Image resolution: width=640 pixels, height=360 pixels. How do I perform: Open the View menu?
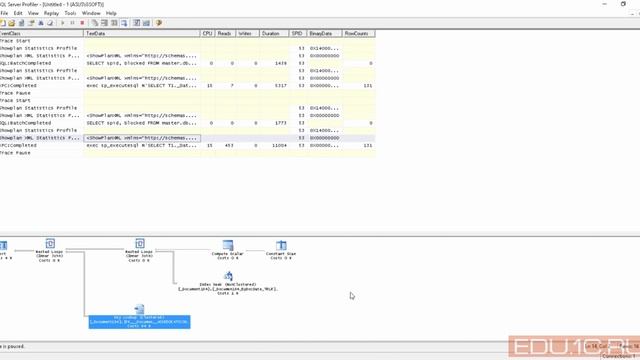point(33,13)
